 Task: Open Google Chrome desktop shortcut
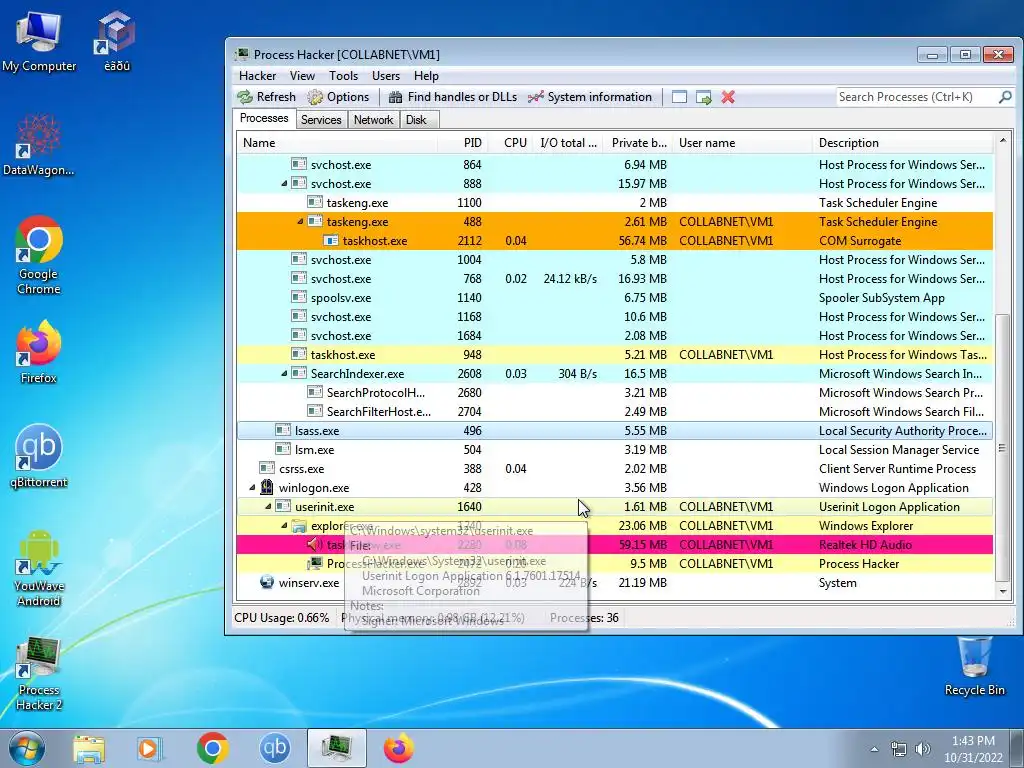(39, 255)
